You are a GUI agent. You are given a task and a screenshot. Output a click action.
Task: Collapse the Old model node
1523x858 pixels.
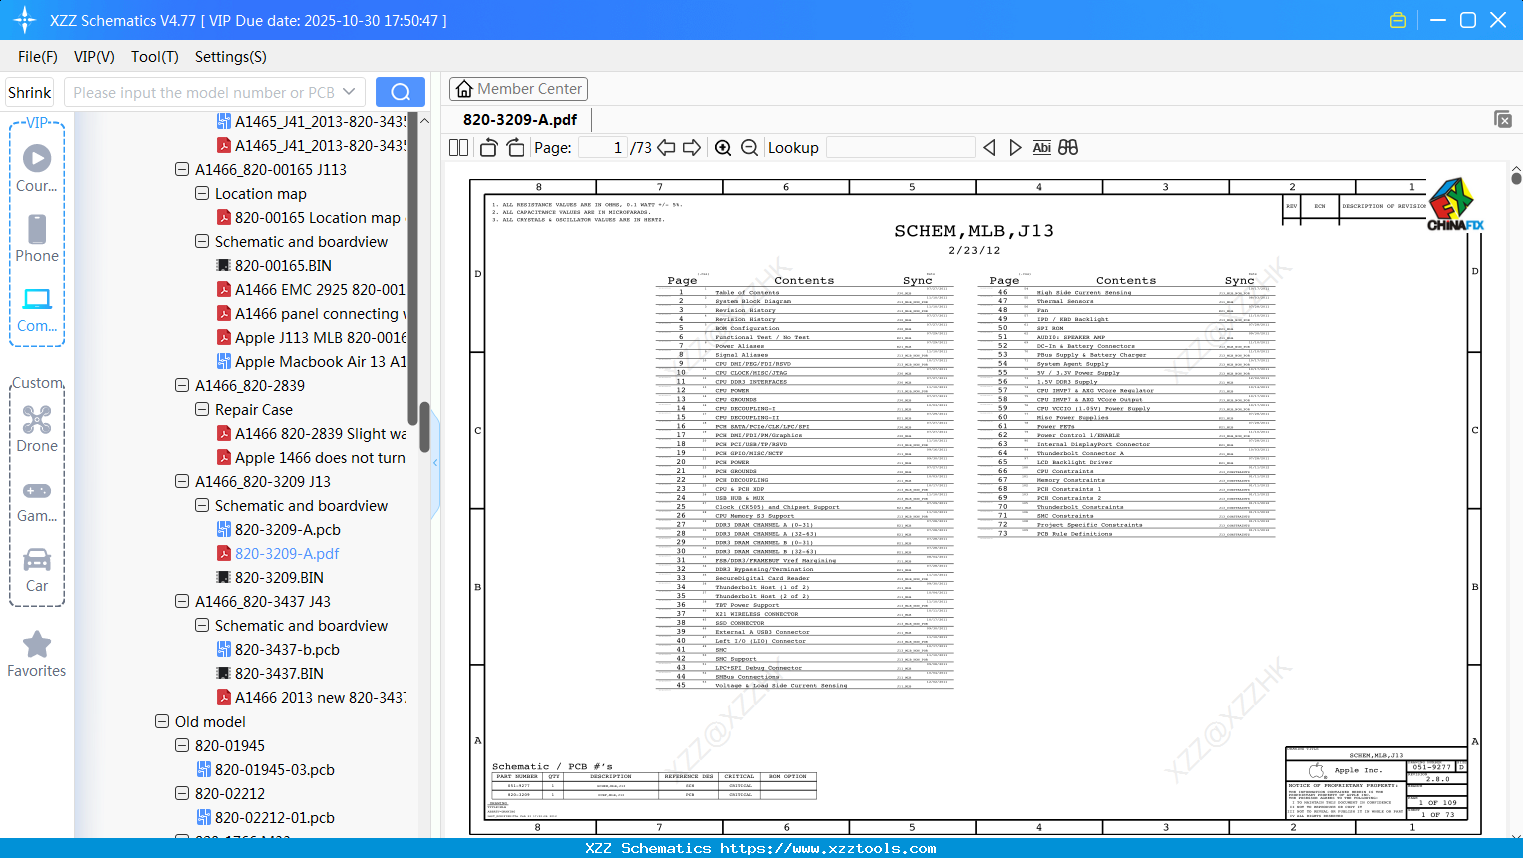[162, 721]
